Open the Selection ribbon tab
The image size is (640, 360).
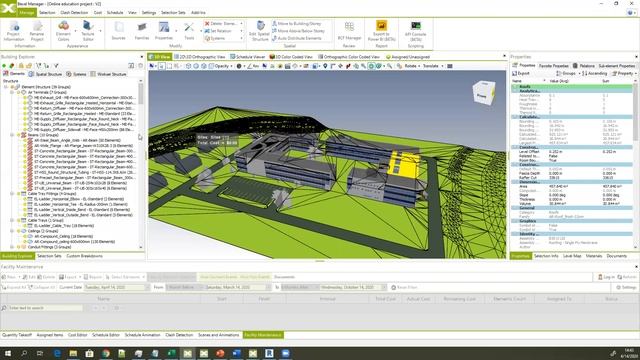pos(47,13)
